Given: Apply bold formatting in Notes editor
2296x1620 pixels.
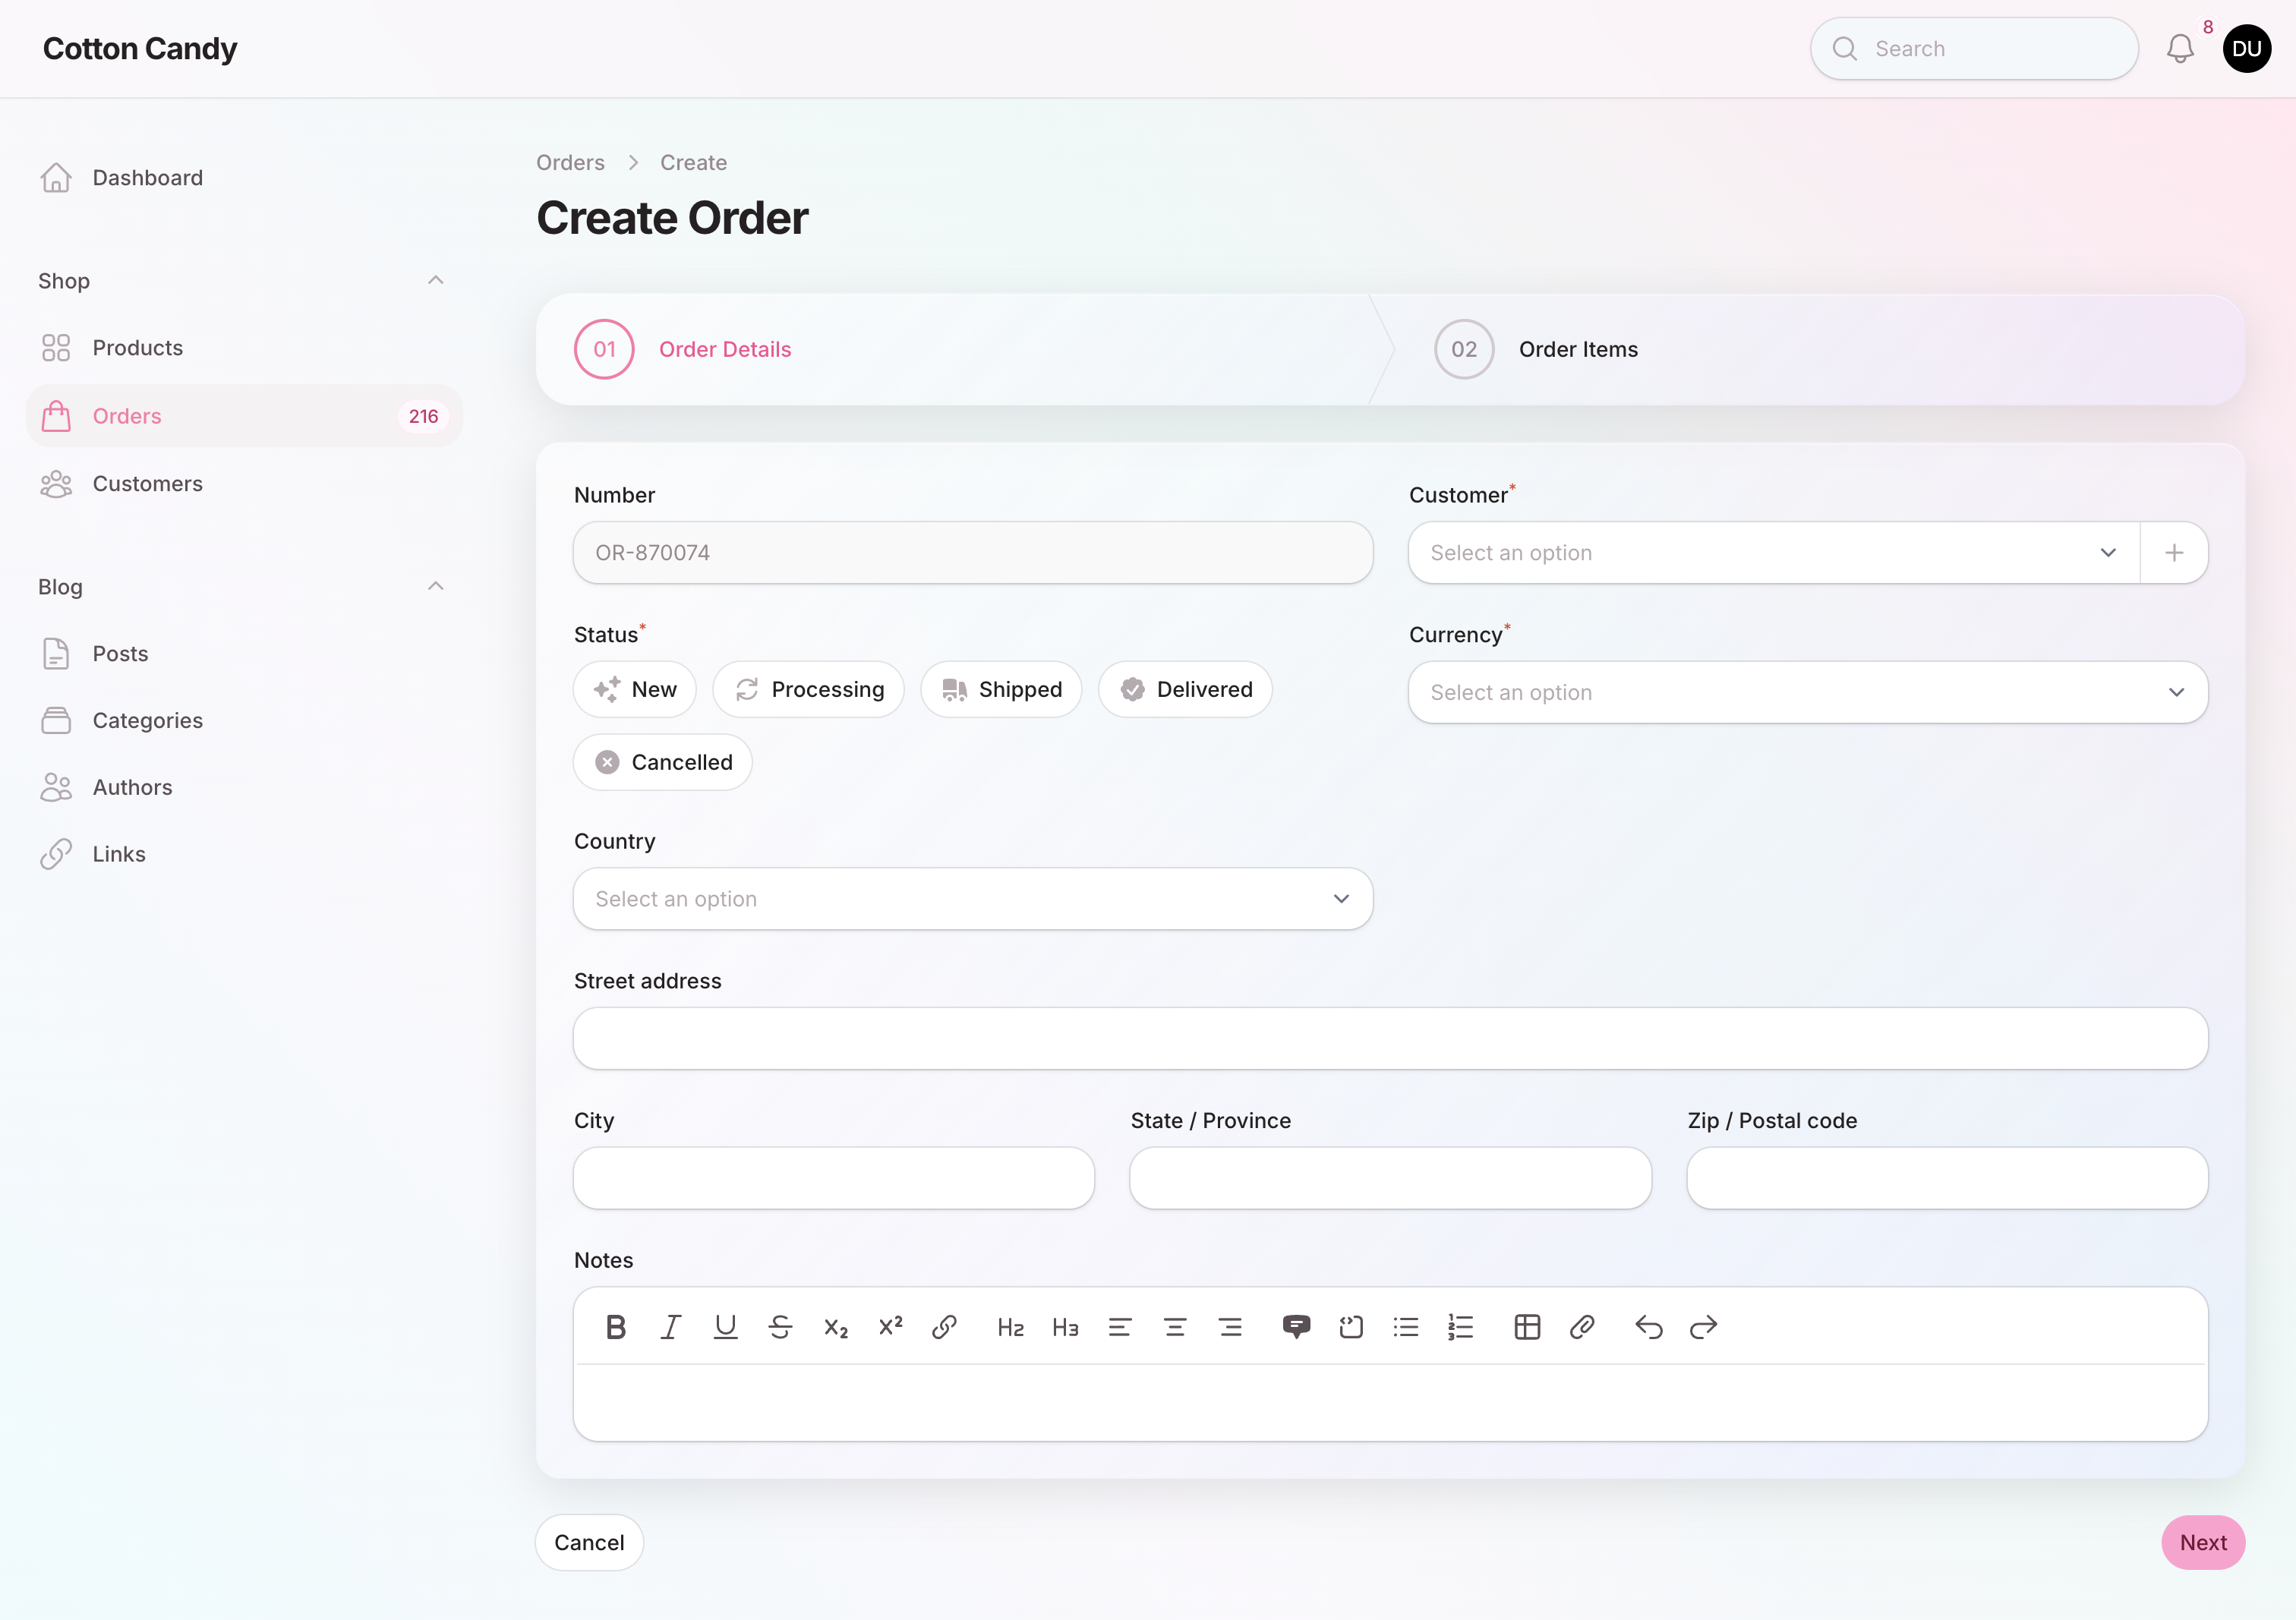Looking at the screenshot, I should pyautogui.click(x=616, y=1327).
